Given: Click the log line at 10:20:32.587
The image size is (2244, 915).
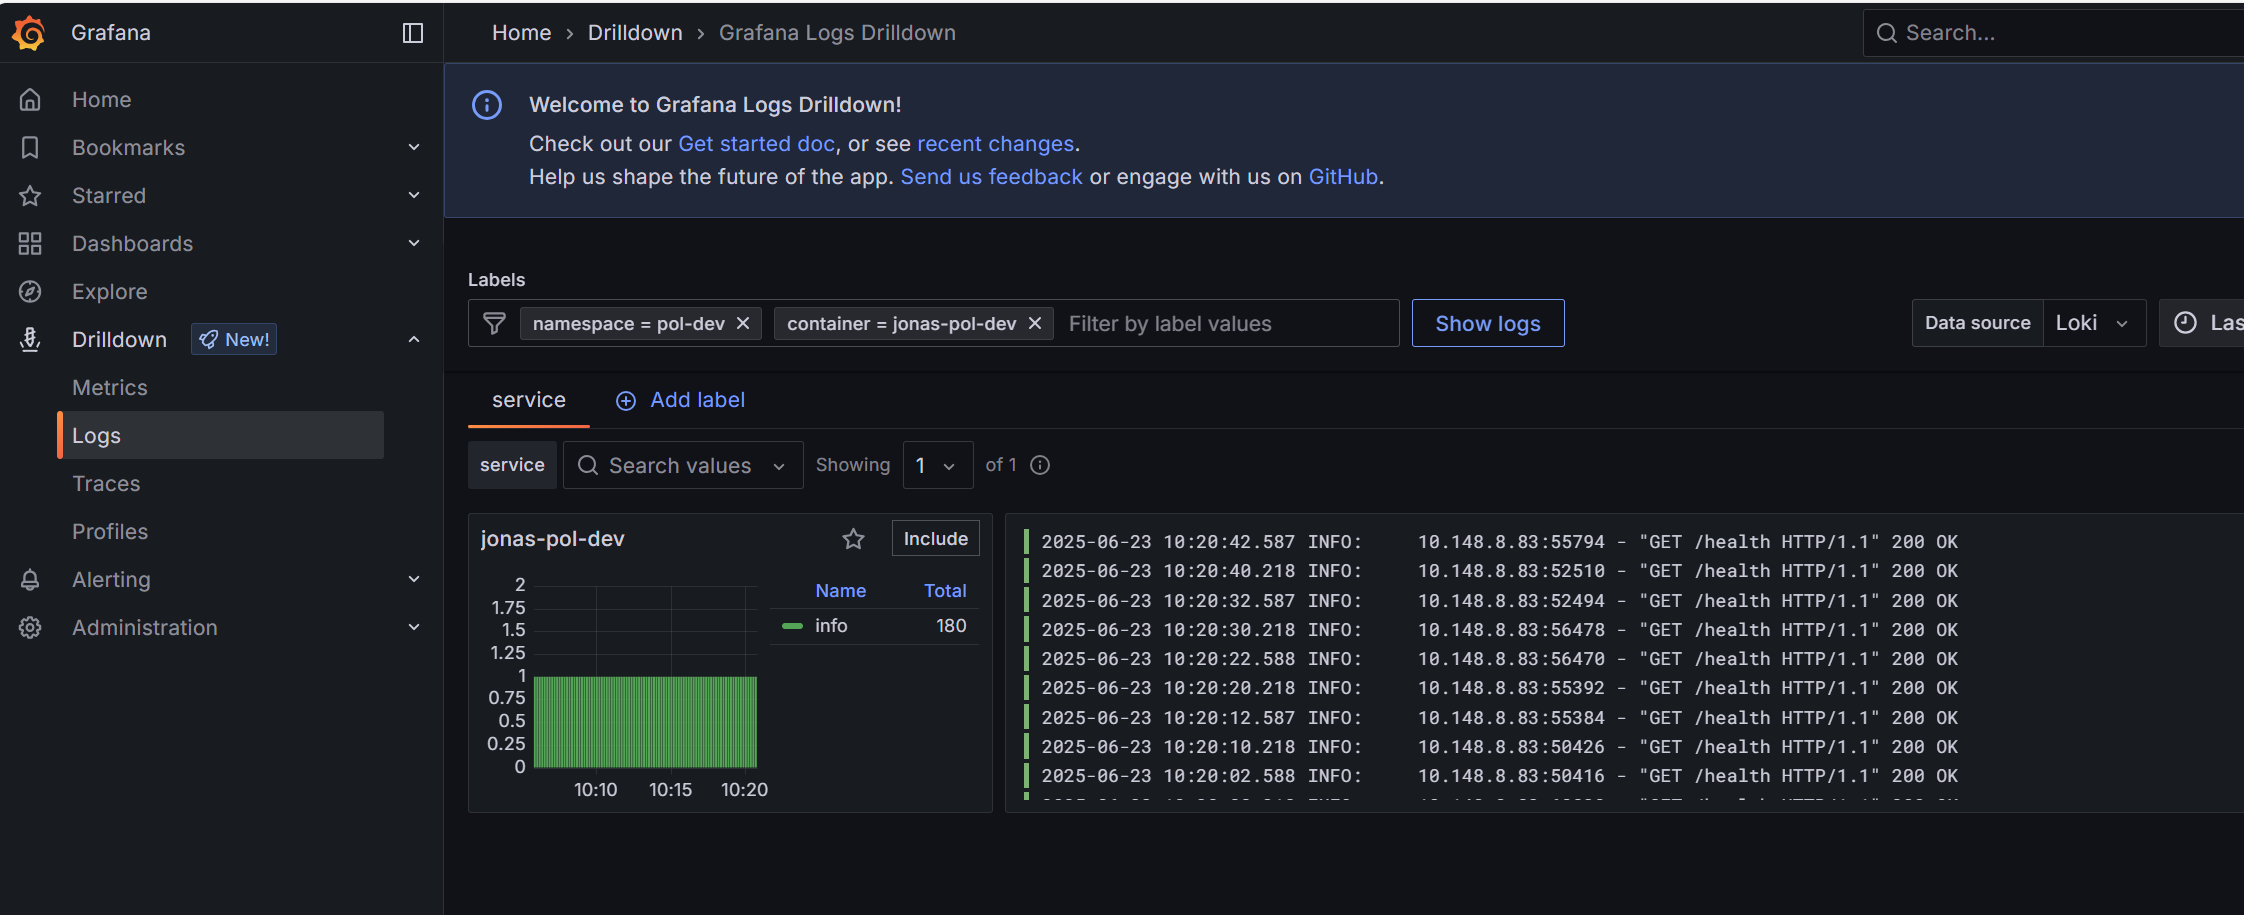Looking at the screenshot, I should [1500, 601].
